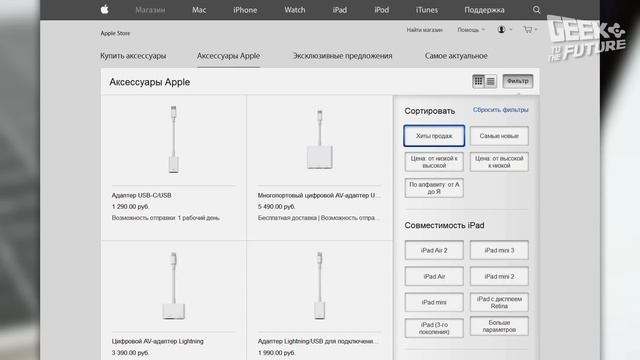Switch to Аксессуары Apple tab
Image resolution: width=640 pixels, height=360 pixels.
tap(228, 56)
